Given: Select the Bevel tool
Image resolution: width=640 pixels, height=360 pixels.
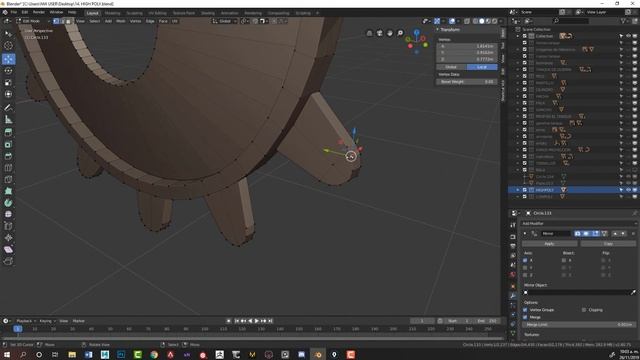Looking at the screenshot, I should [8, 156].
